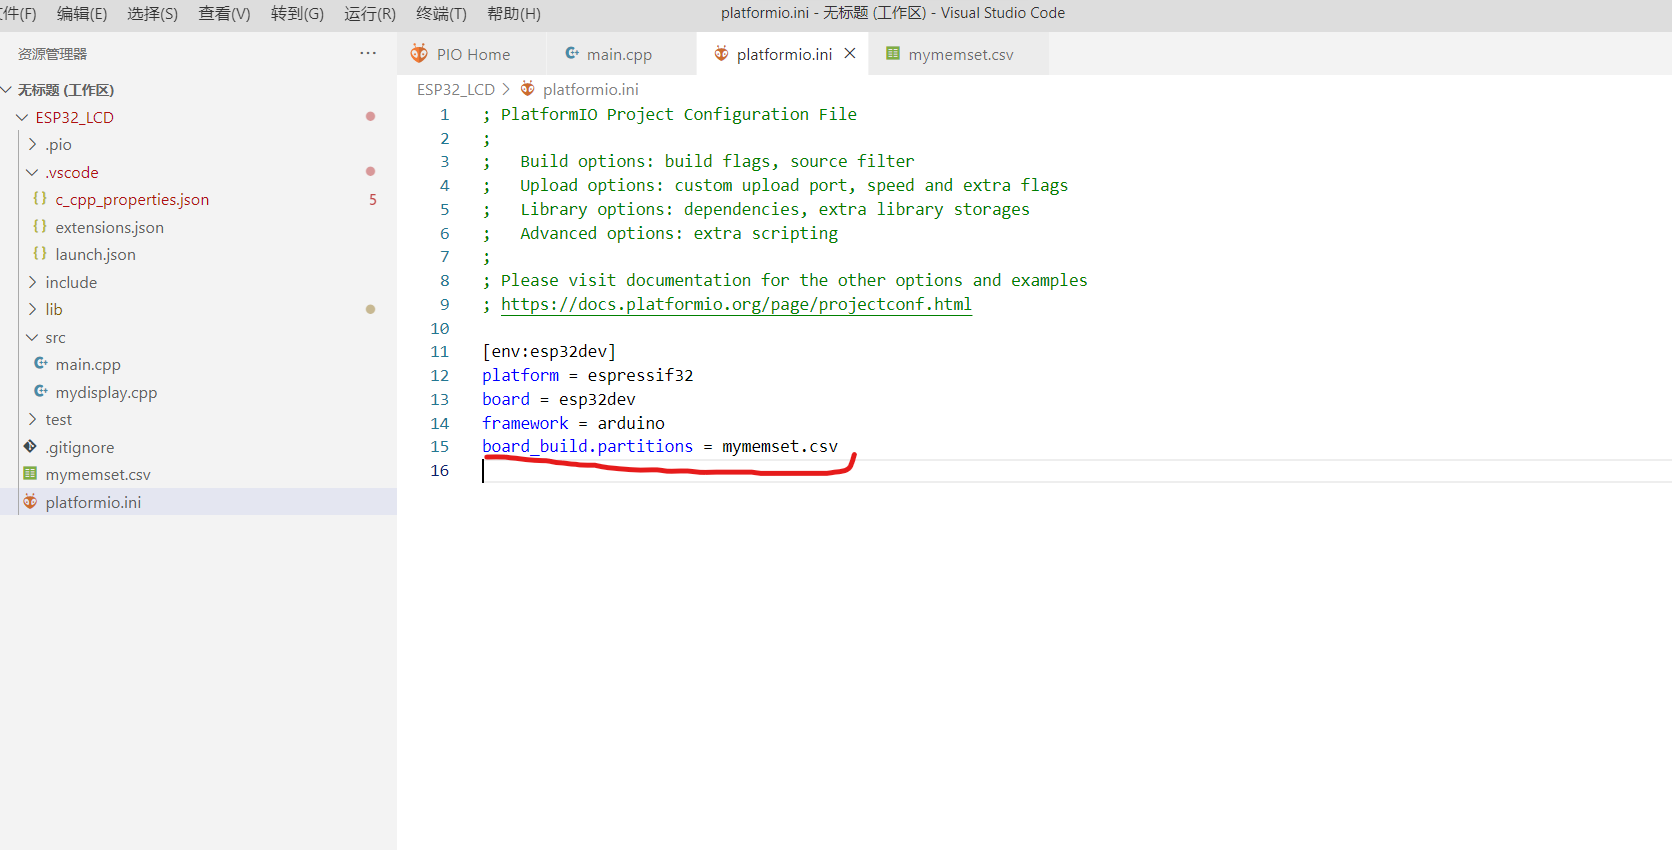Open the explorer more actions ellipsis
Image resolution: width=1672 pixels, height=850 pixels.
pyautogui.click(x=368, y=53)
